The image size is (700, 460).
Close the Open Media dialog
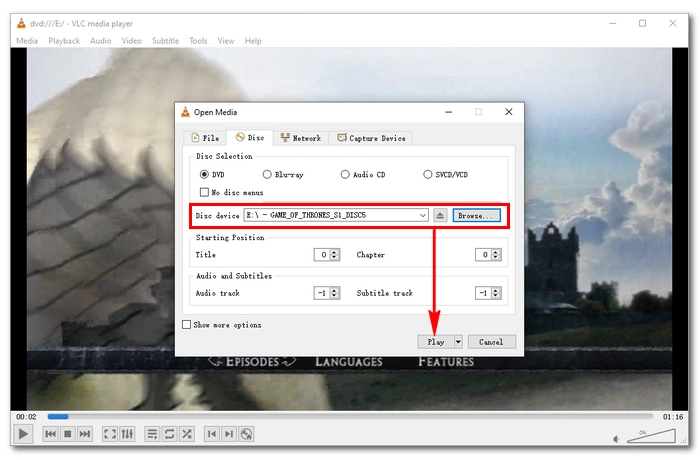coord(508,112)
